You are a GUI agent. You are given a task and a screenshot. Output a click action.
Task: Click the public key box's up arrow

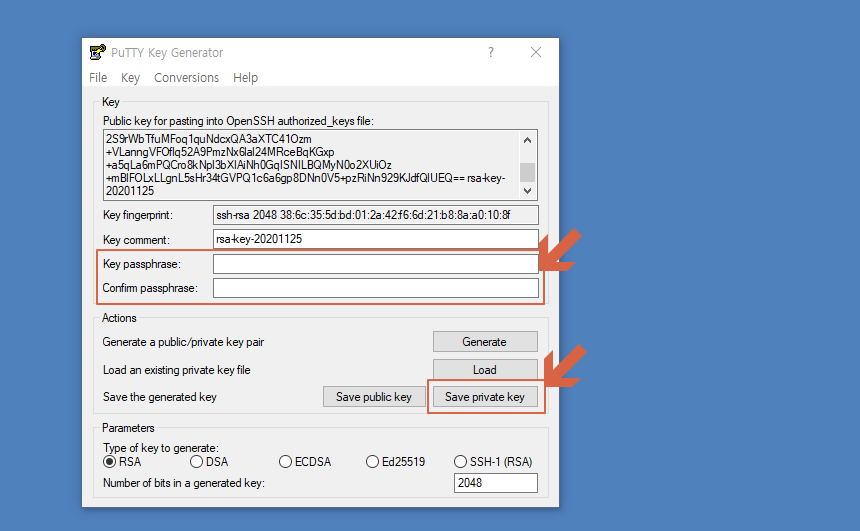click(x=528, y=140)
